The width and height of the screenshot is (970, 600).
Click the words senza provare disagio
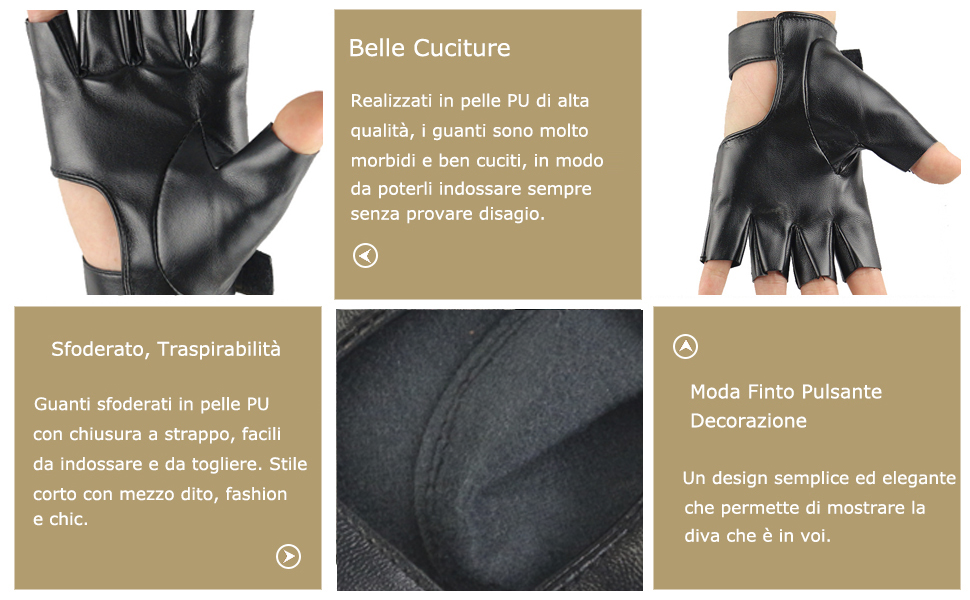pos(447,214)
